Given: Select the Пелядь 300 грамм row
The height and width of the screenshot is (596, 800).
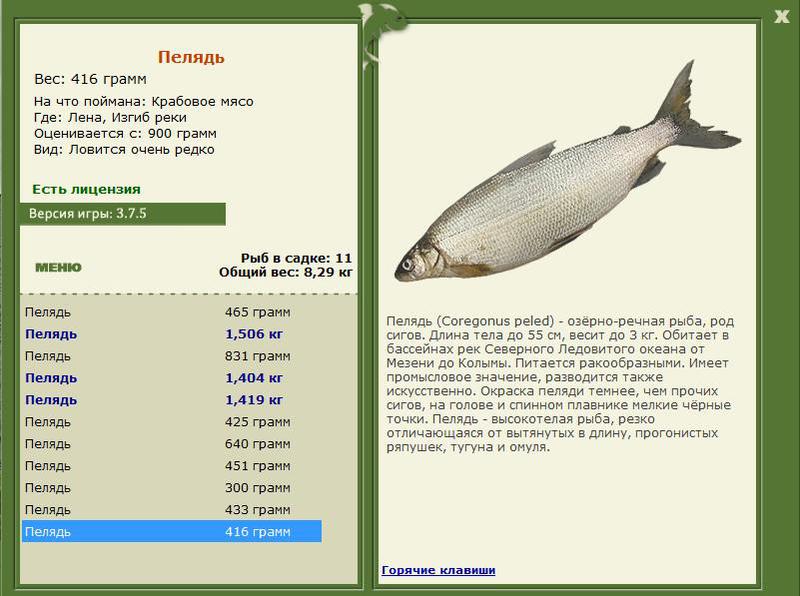Looking at the screenshot, I should pyautogui.click(x=171, y=487).
